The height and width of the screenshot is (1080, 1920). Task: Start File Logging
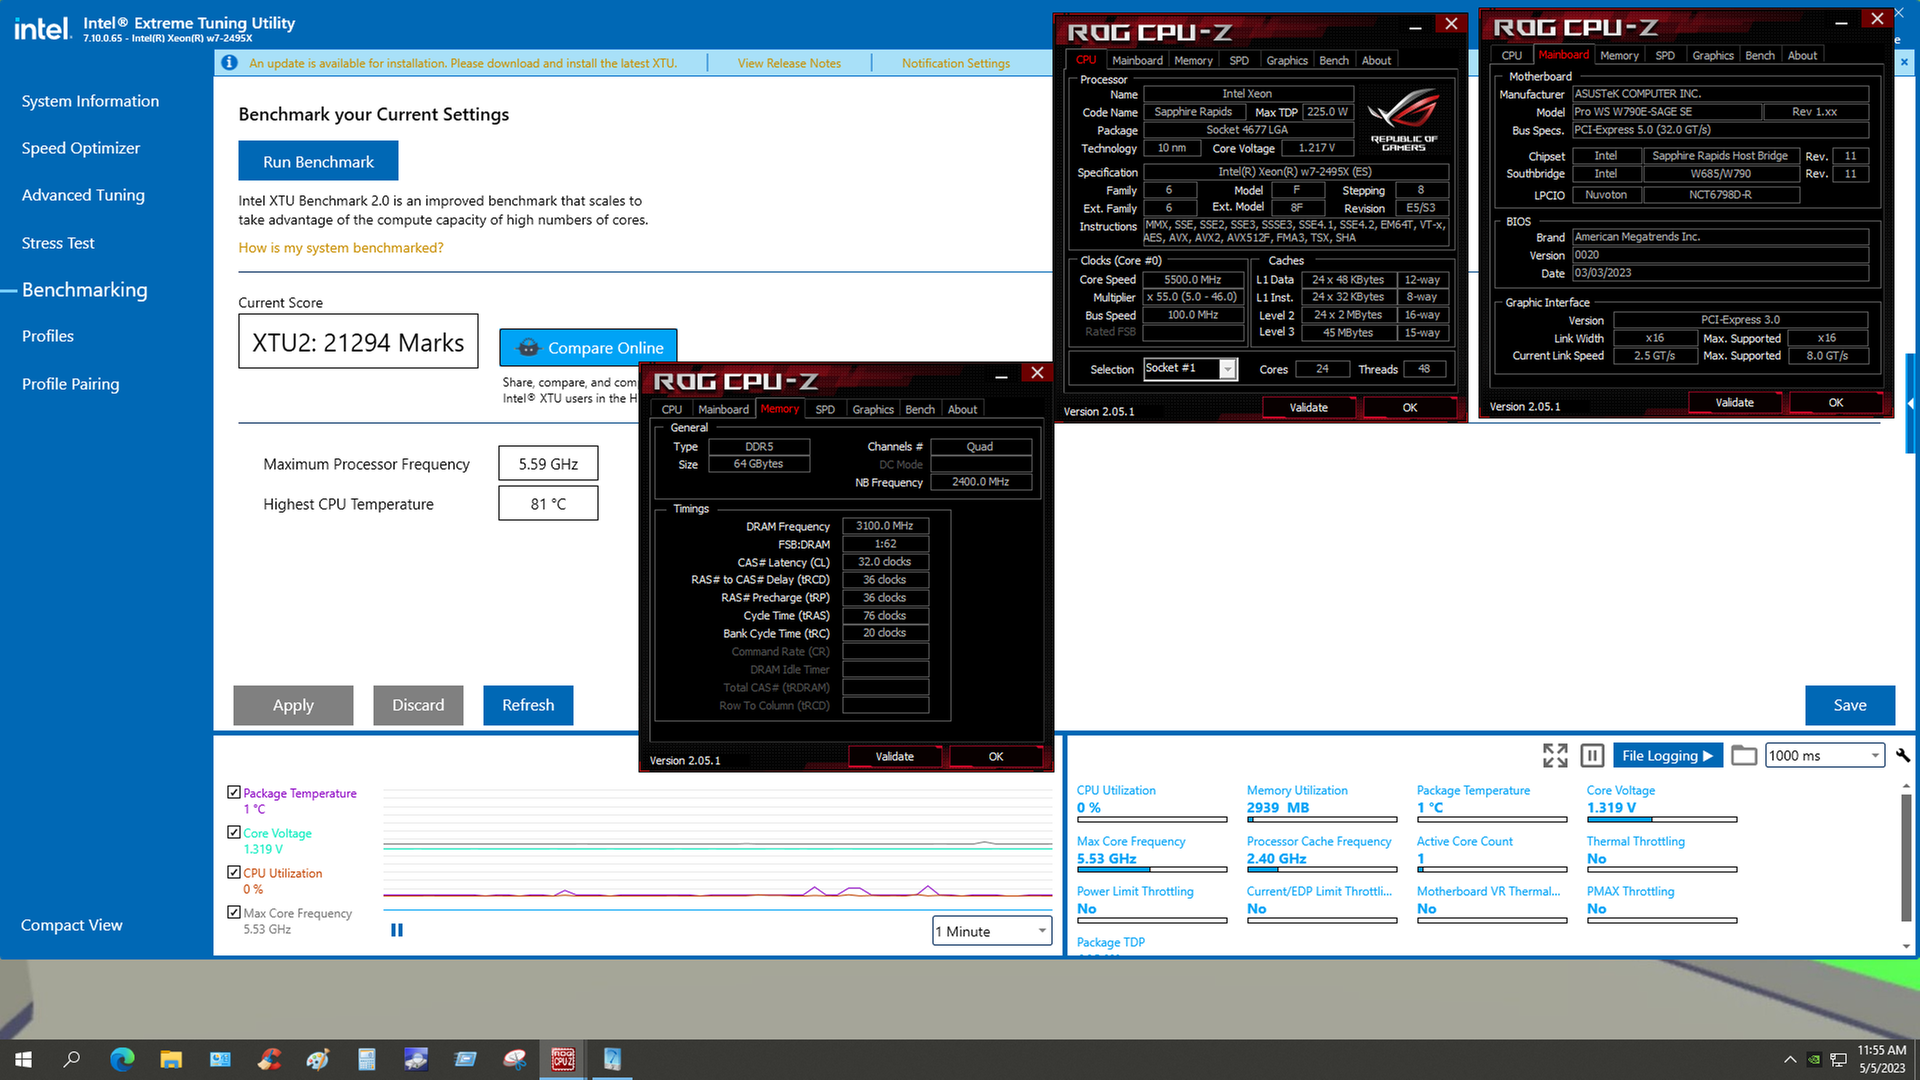click(x=1667, y=756)
